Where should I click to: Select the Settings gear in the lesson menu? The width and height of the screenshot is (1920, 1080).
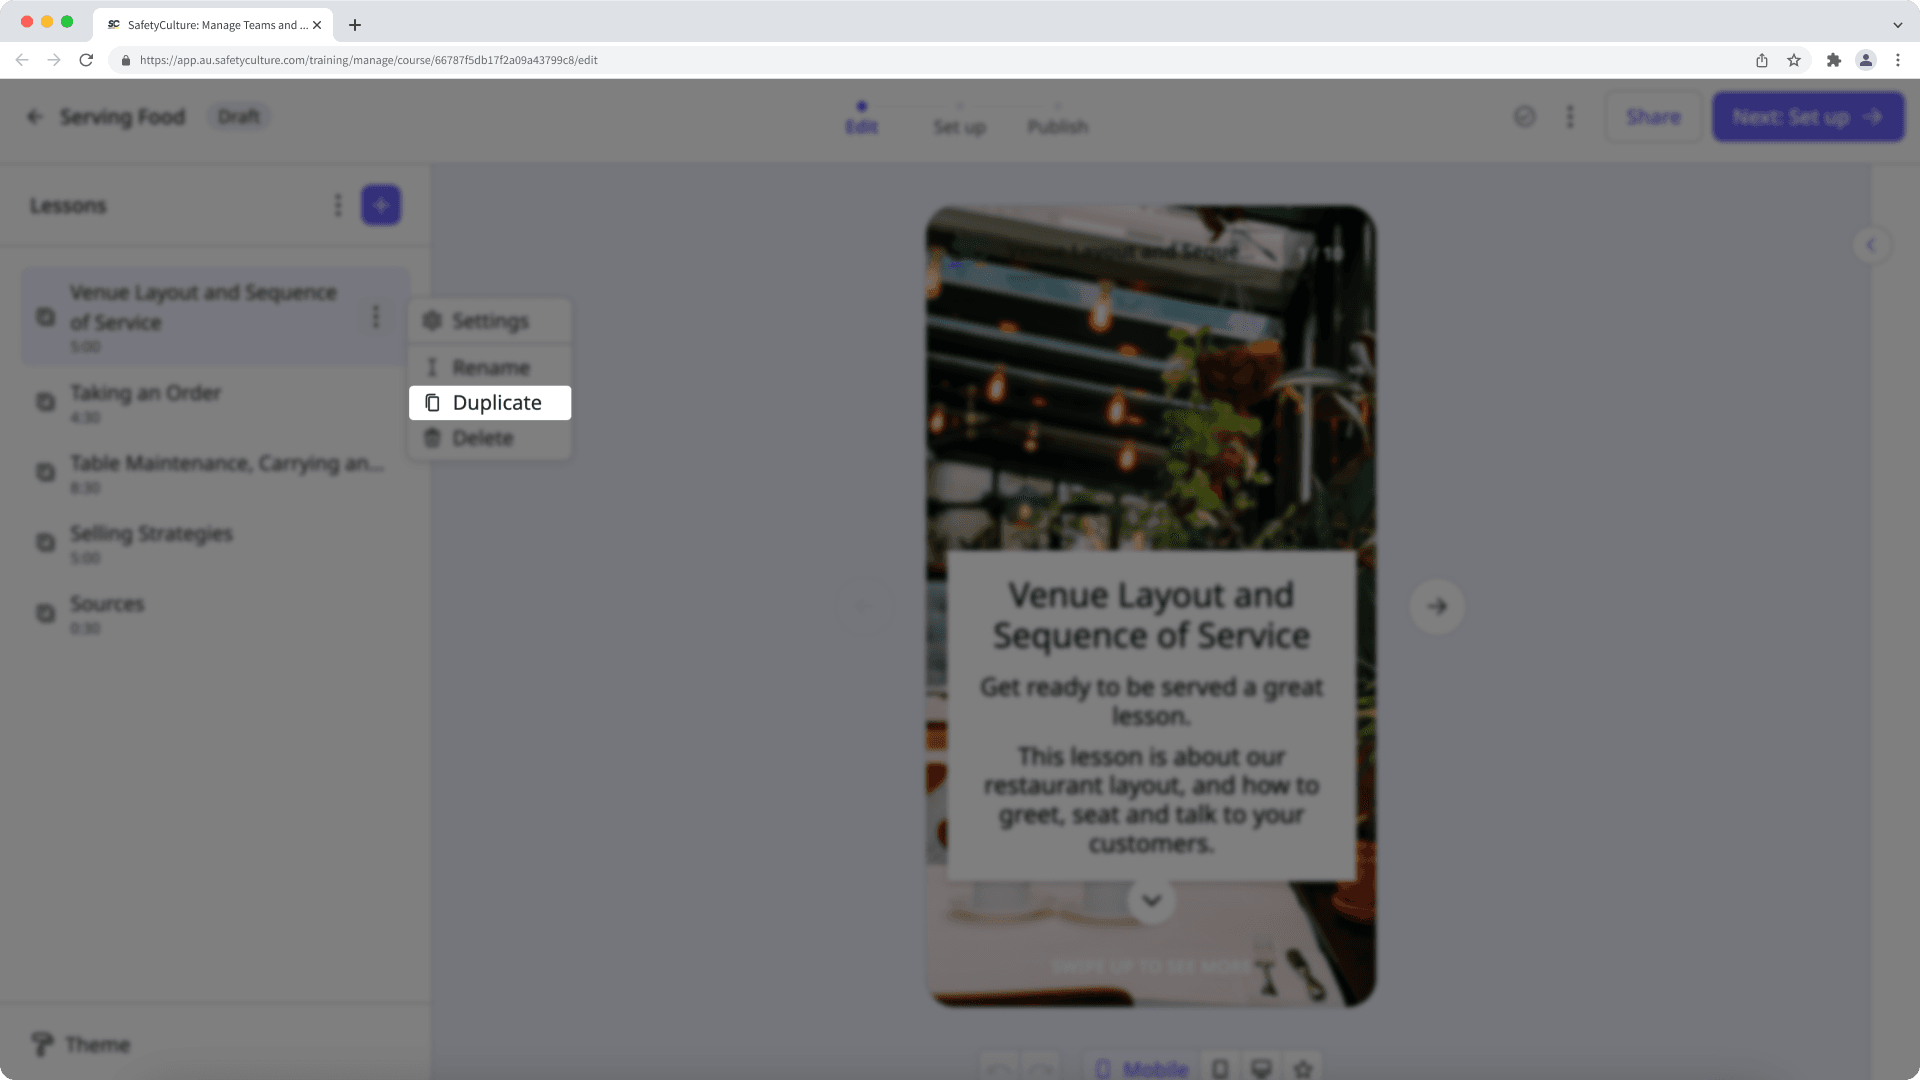(431, 320)
